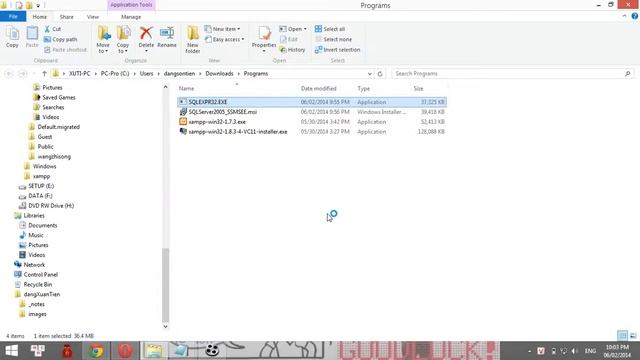Click the Refresh button by address bar
Screen dimensions: 640x360
[x=380, y=73]
